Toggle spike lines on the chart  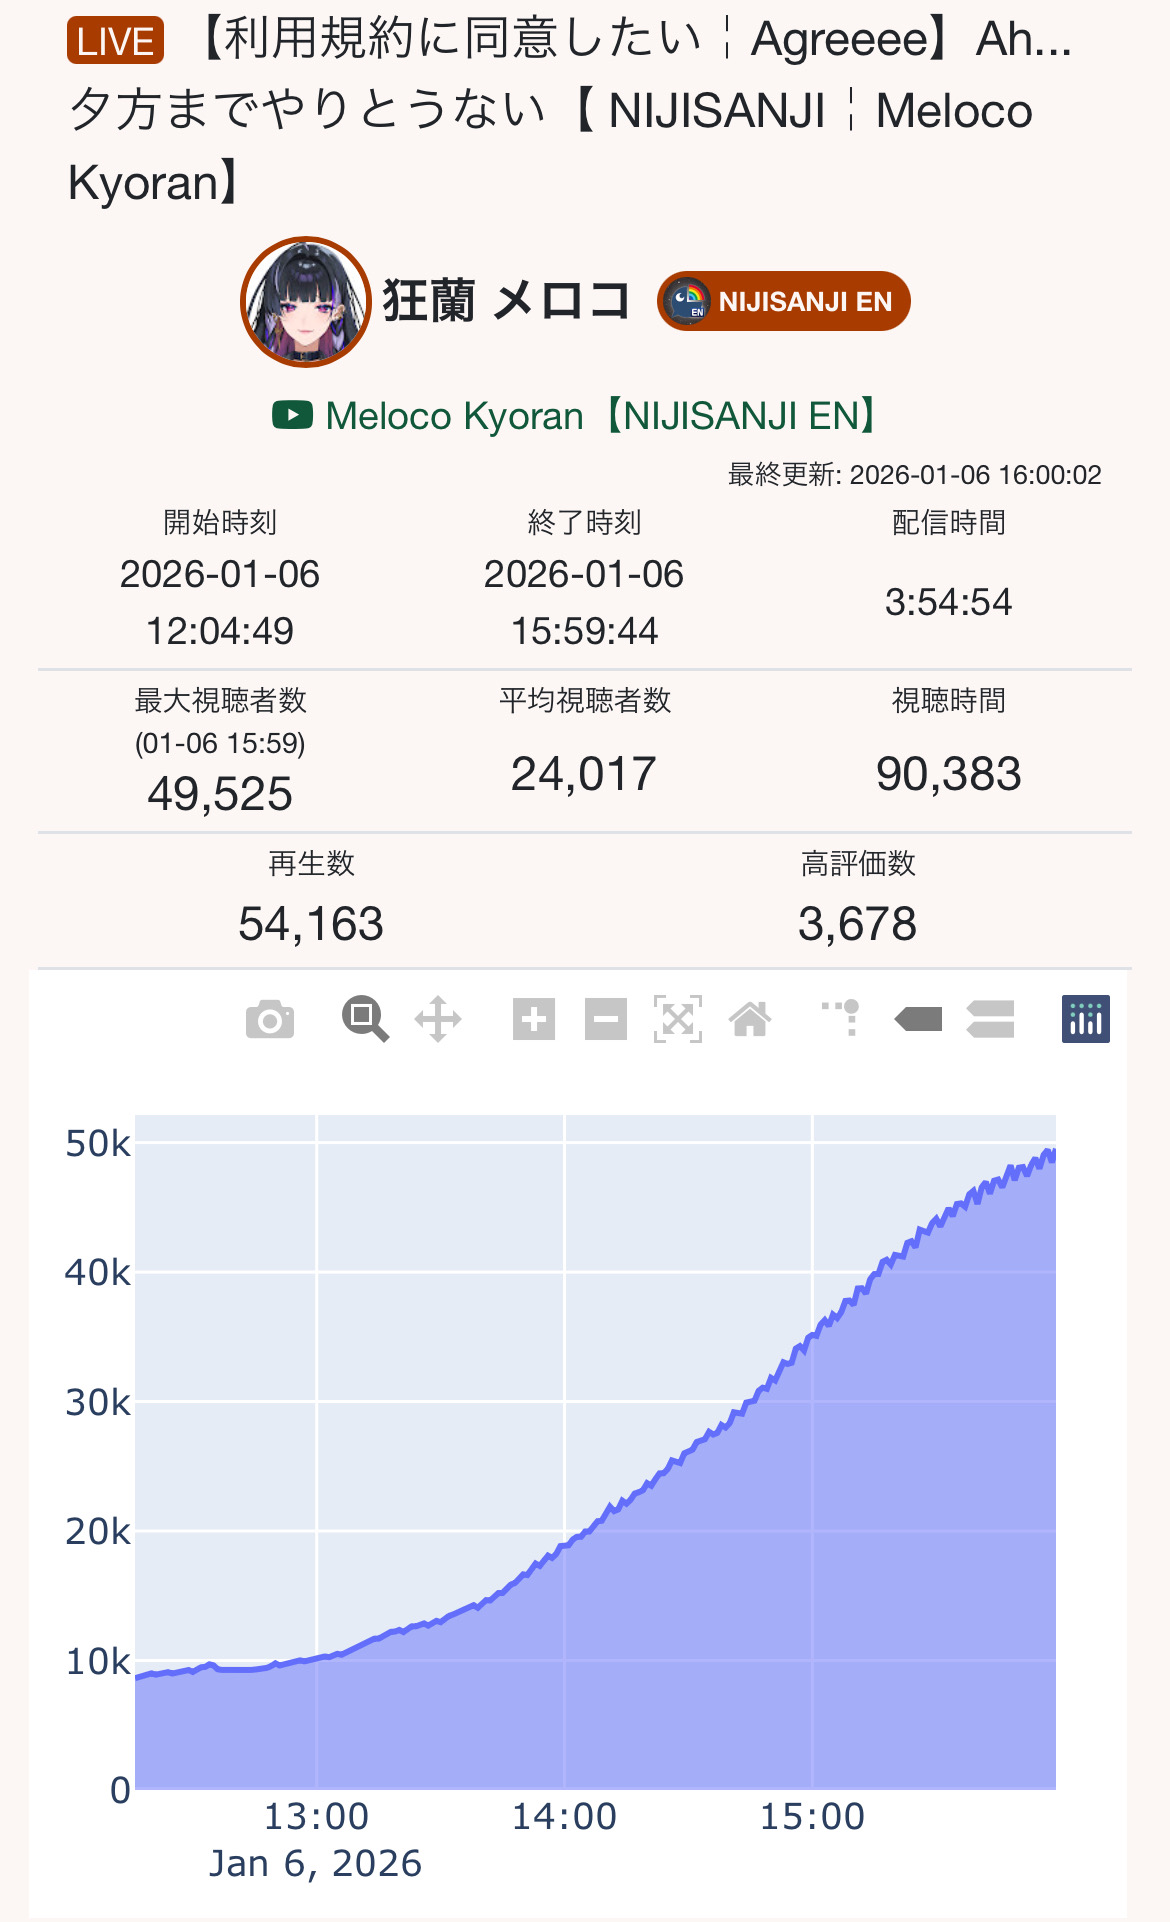[x=842, y=1018]
